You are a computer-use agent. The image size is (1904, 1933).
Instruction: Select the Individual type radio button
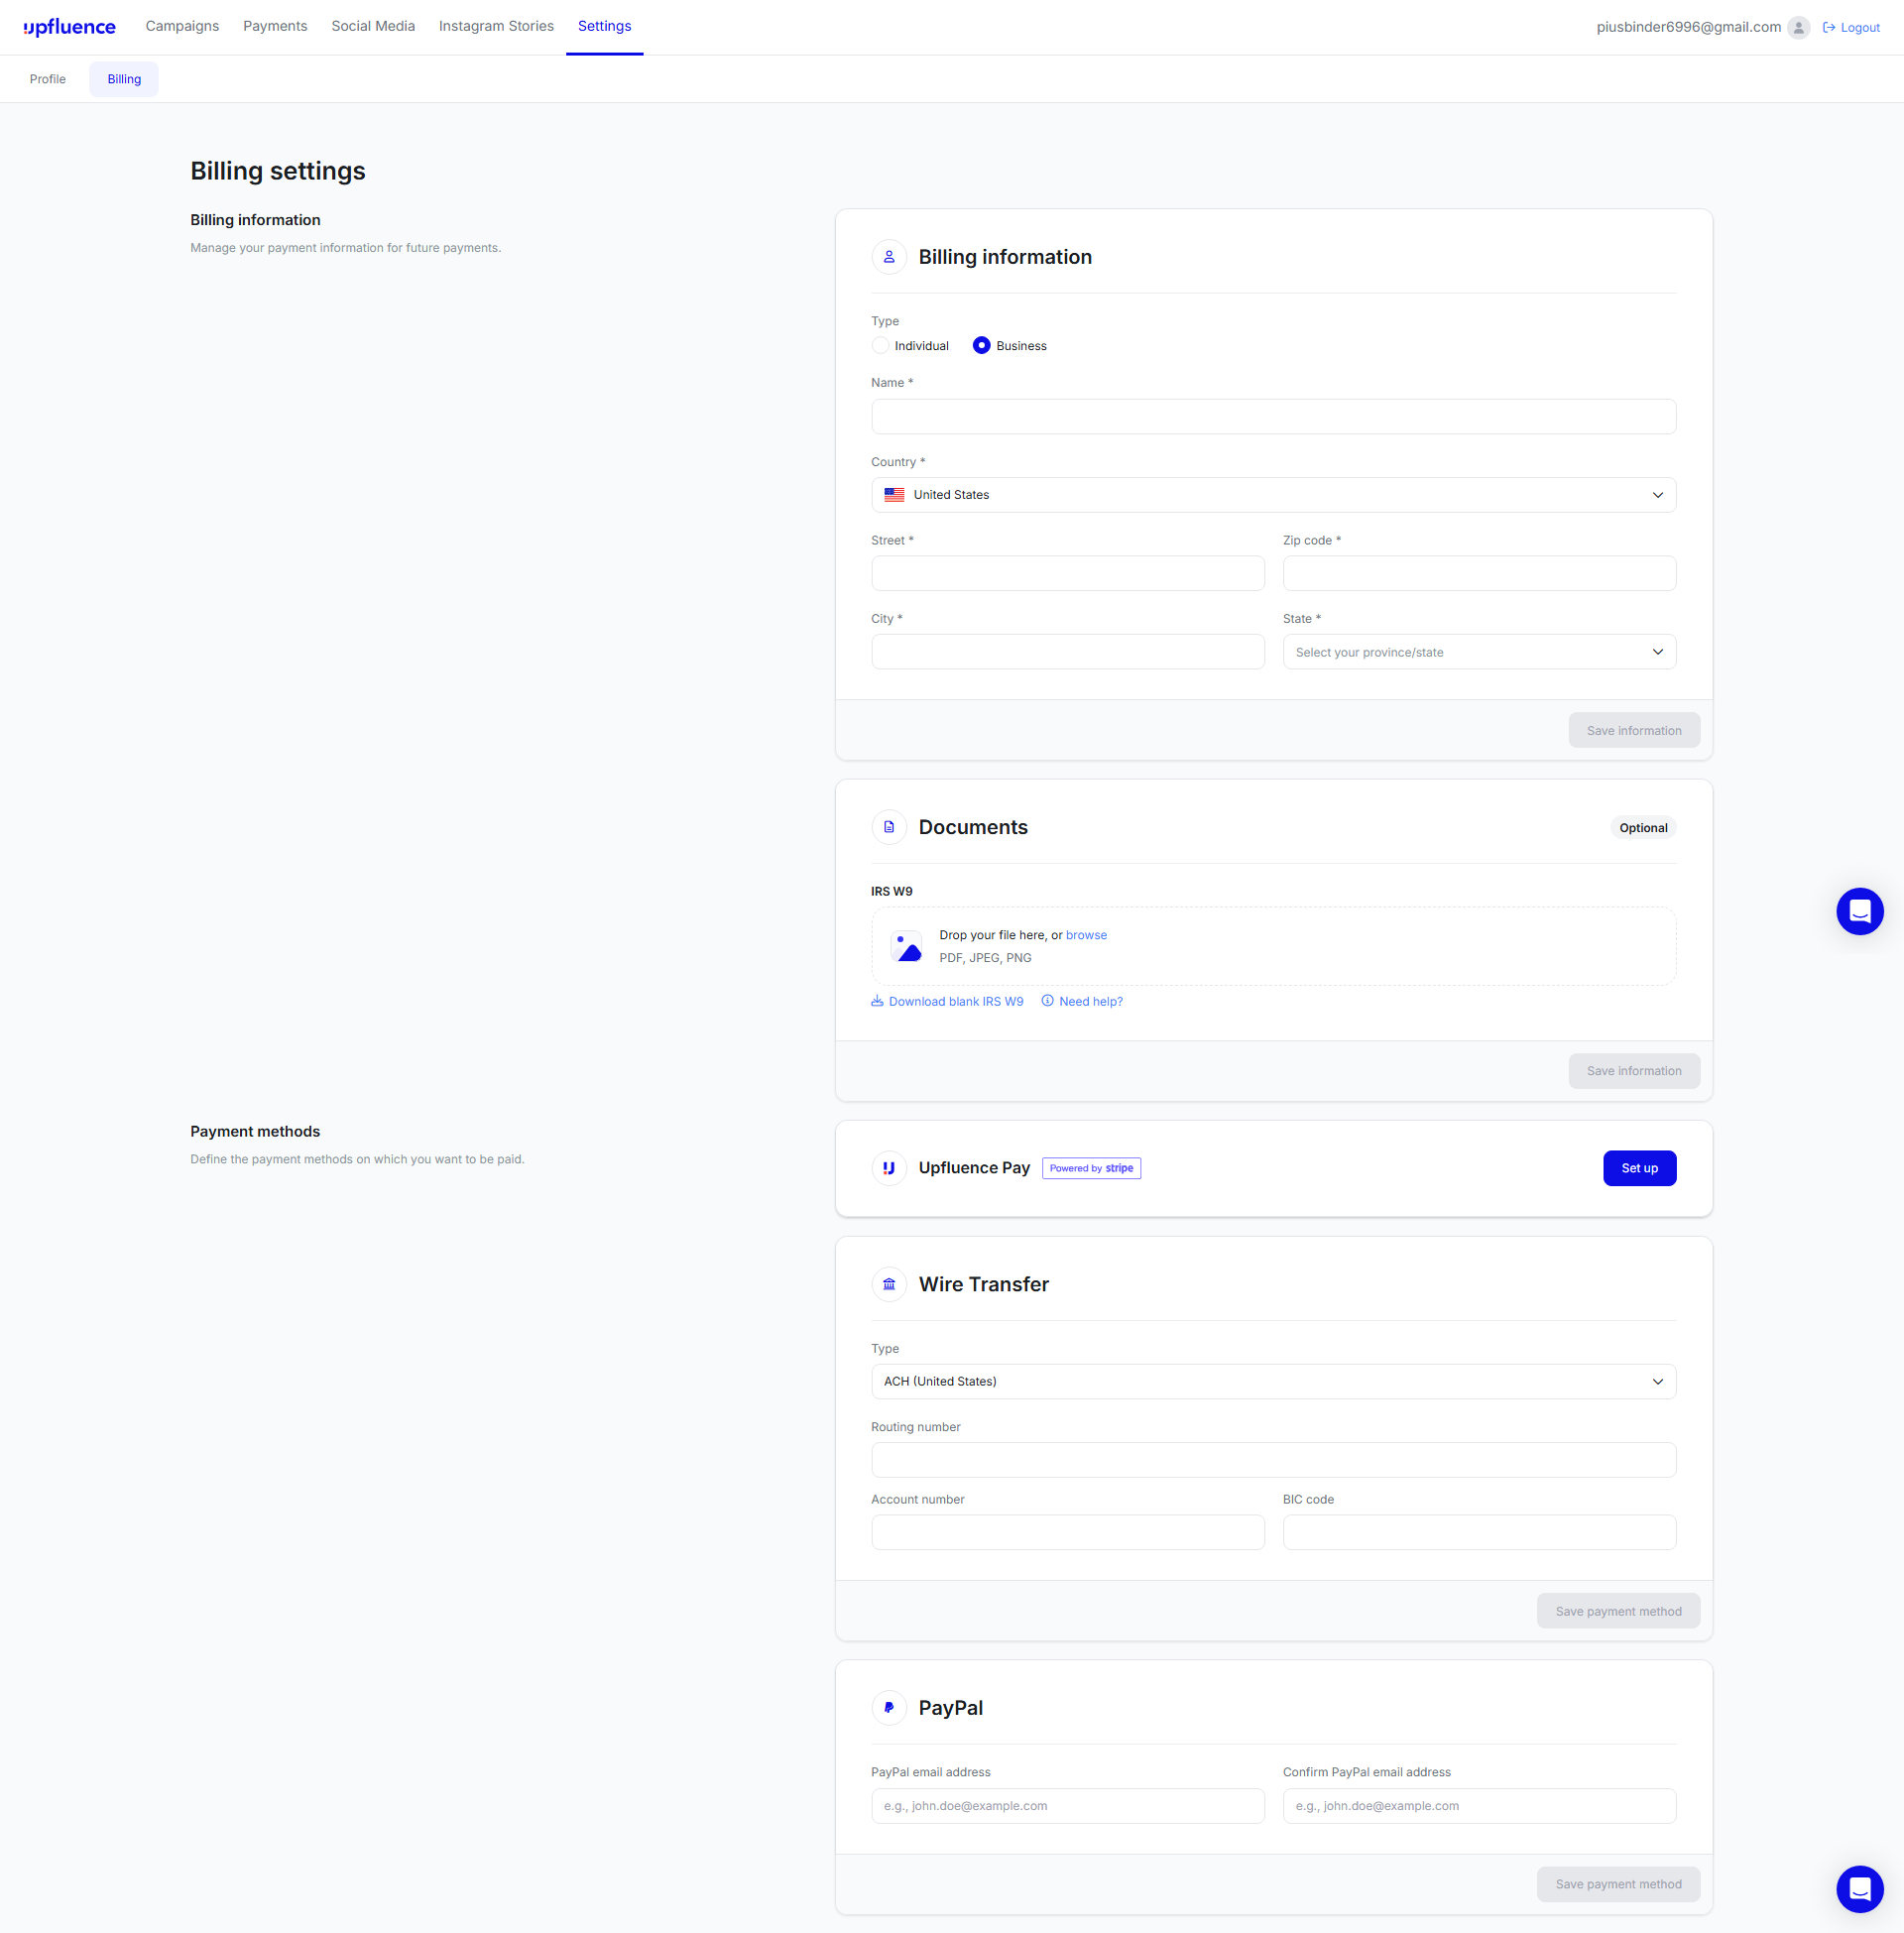[880, 346]
